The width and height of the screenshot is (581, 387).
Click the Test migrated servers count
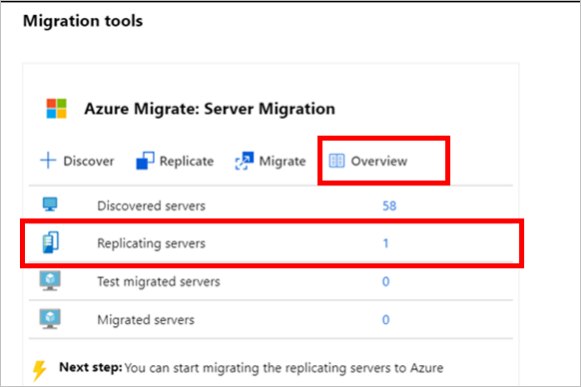(x=386, y=281)
